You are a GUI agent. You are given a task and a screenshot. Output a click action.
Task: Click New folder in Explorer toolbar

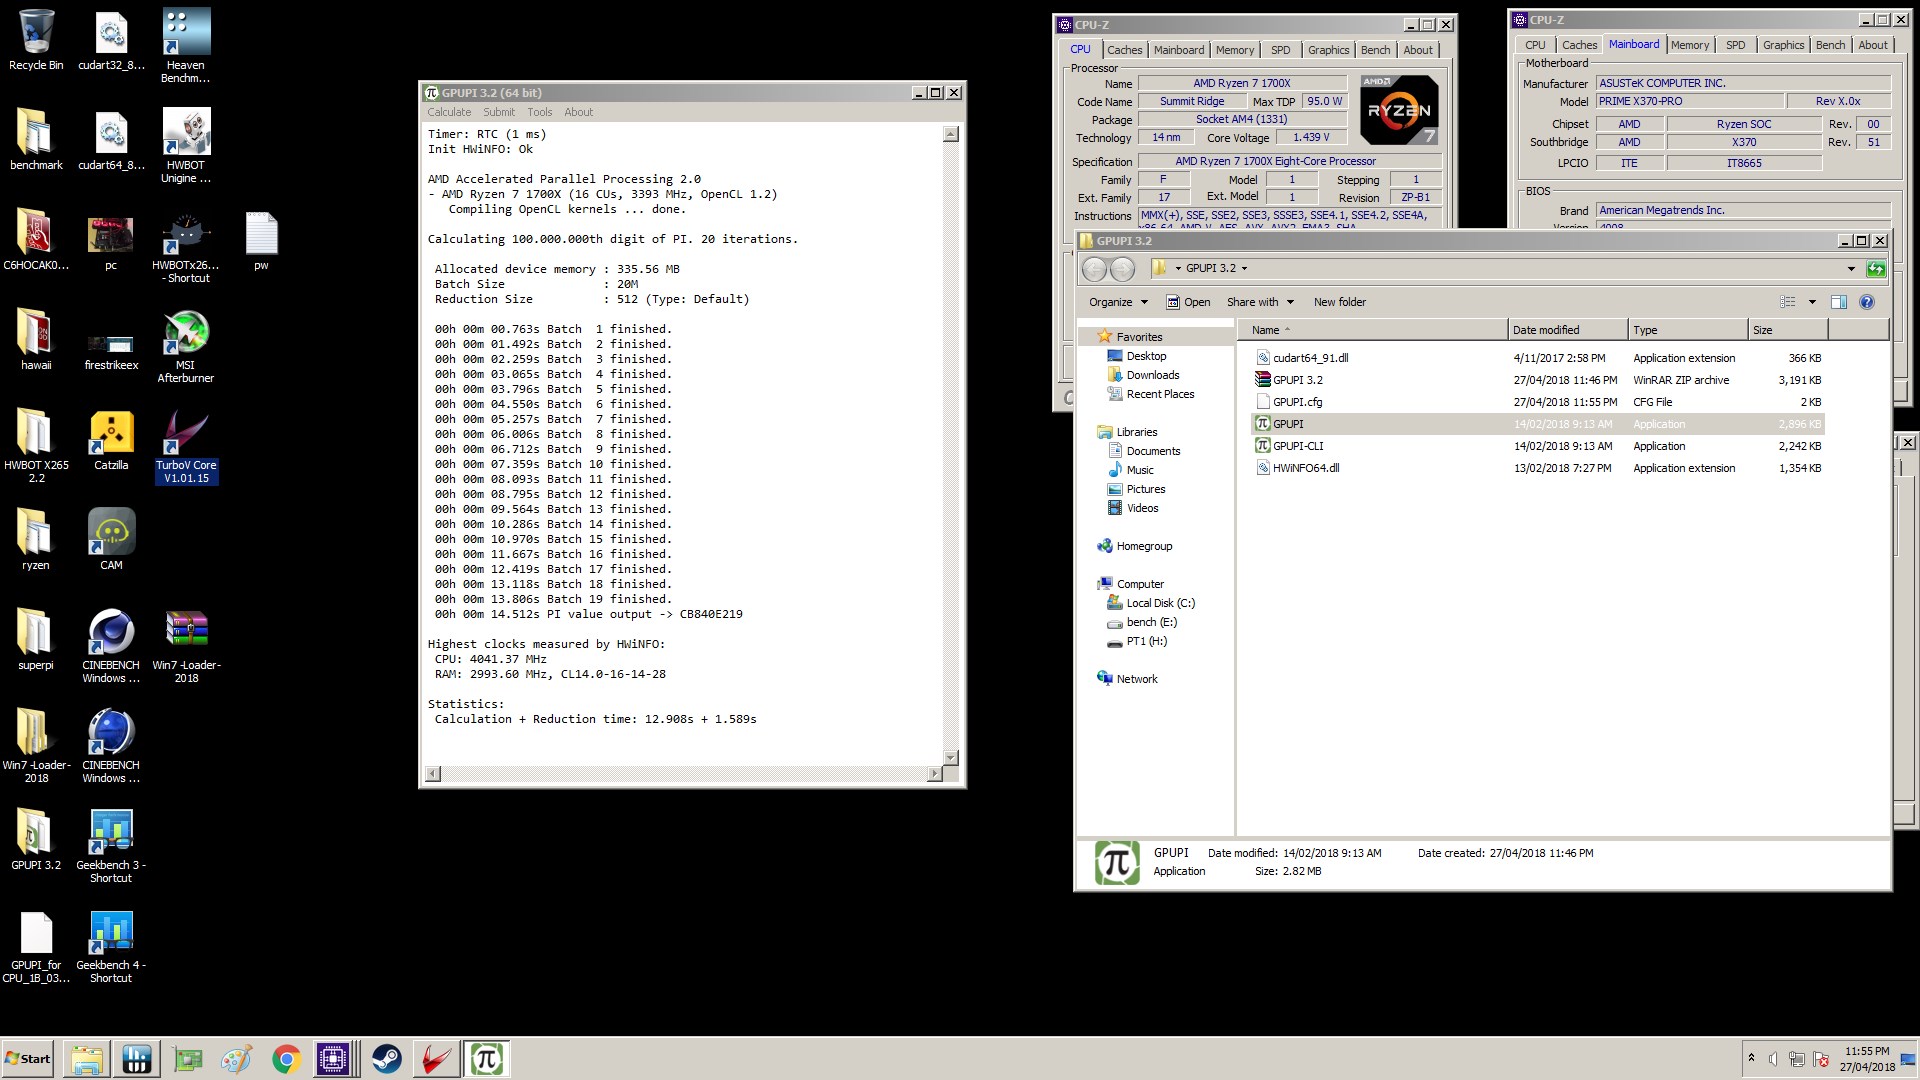click(x=1339, y=302)
